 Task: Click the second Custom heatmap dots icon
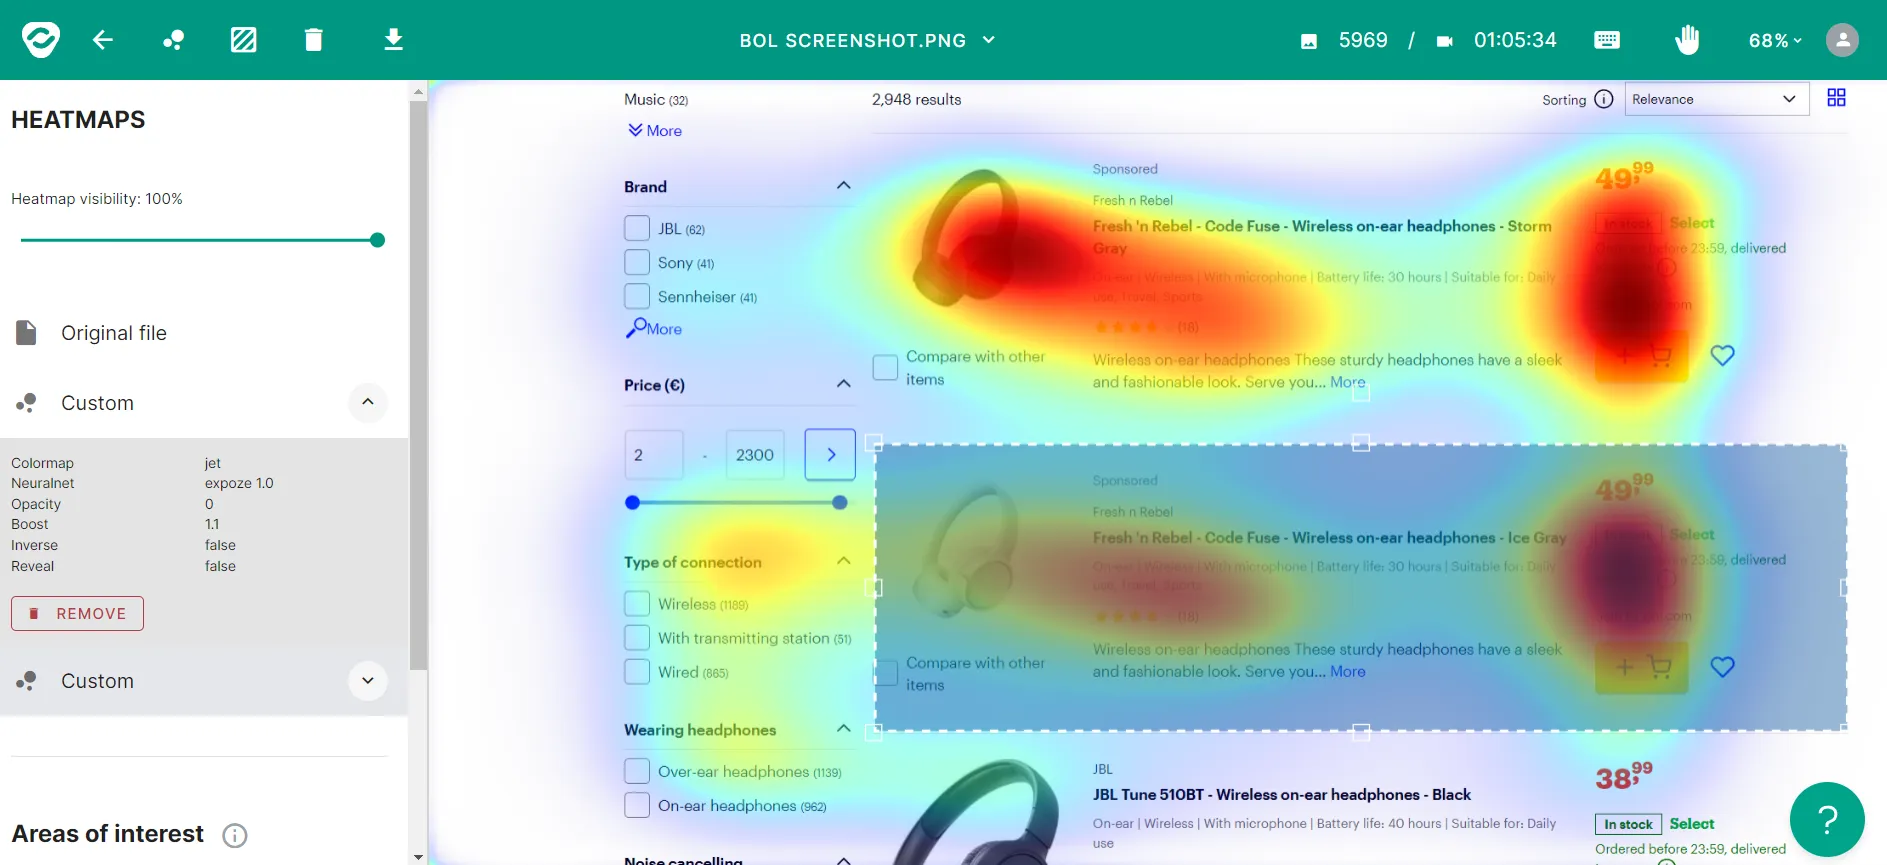27,680
